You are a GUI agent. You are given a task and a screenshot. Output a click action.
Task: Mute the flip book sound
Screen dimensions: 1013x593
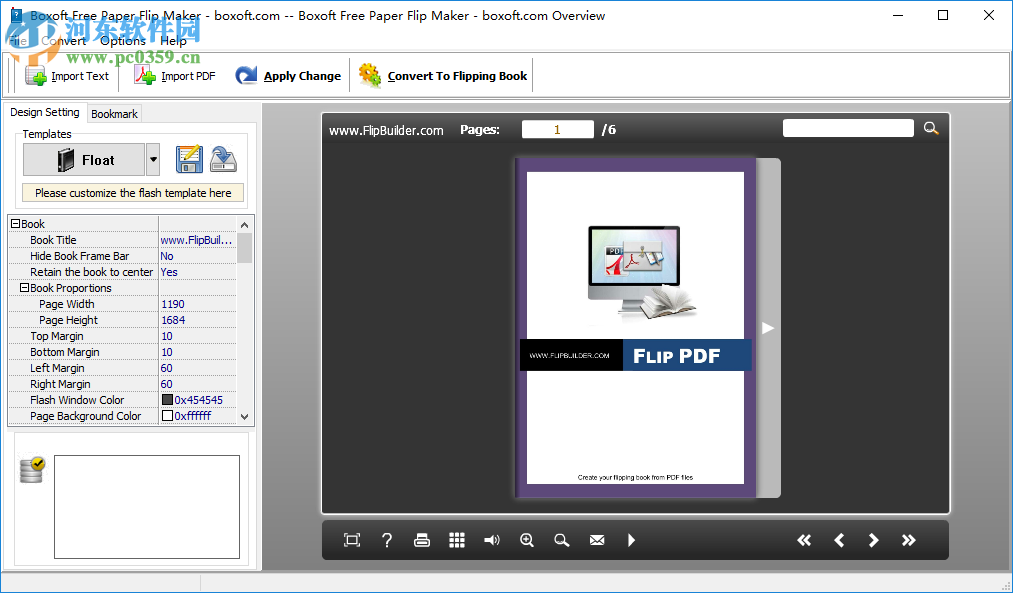pyautogui.click(x=491, y=540)
